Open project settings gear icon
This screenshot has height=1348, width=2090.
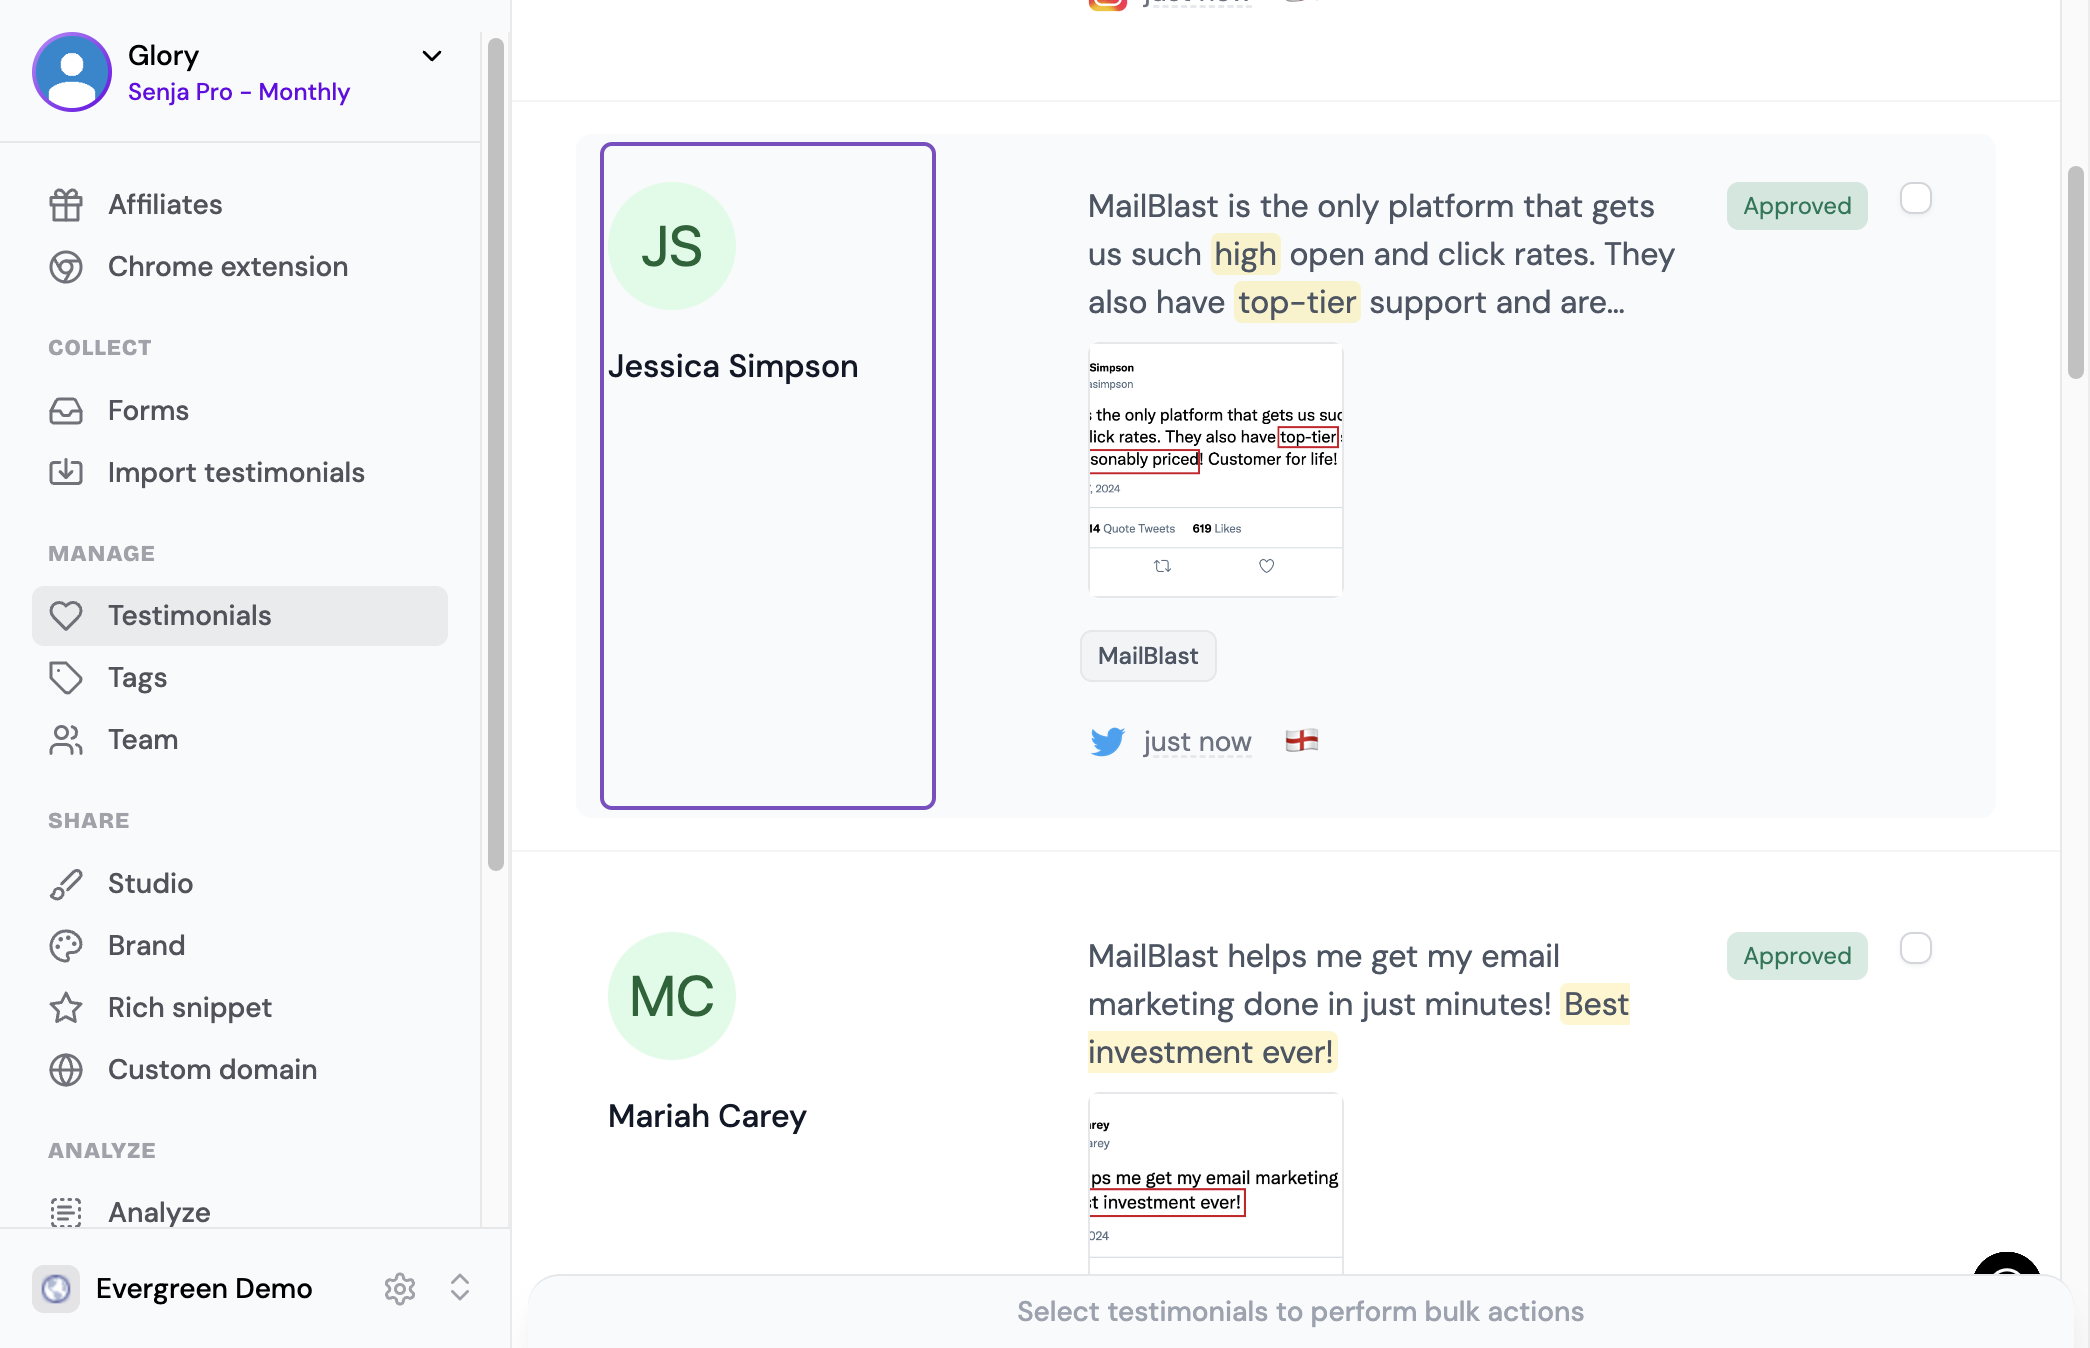pos(400,1289)
